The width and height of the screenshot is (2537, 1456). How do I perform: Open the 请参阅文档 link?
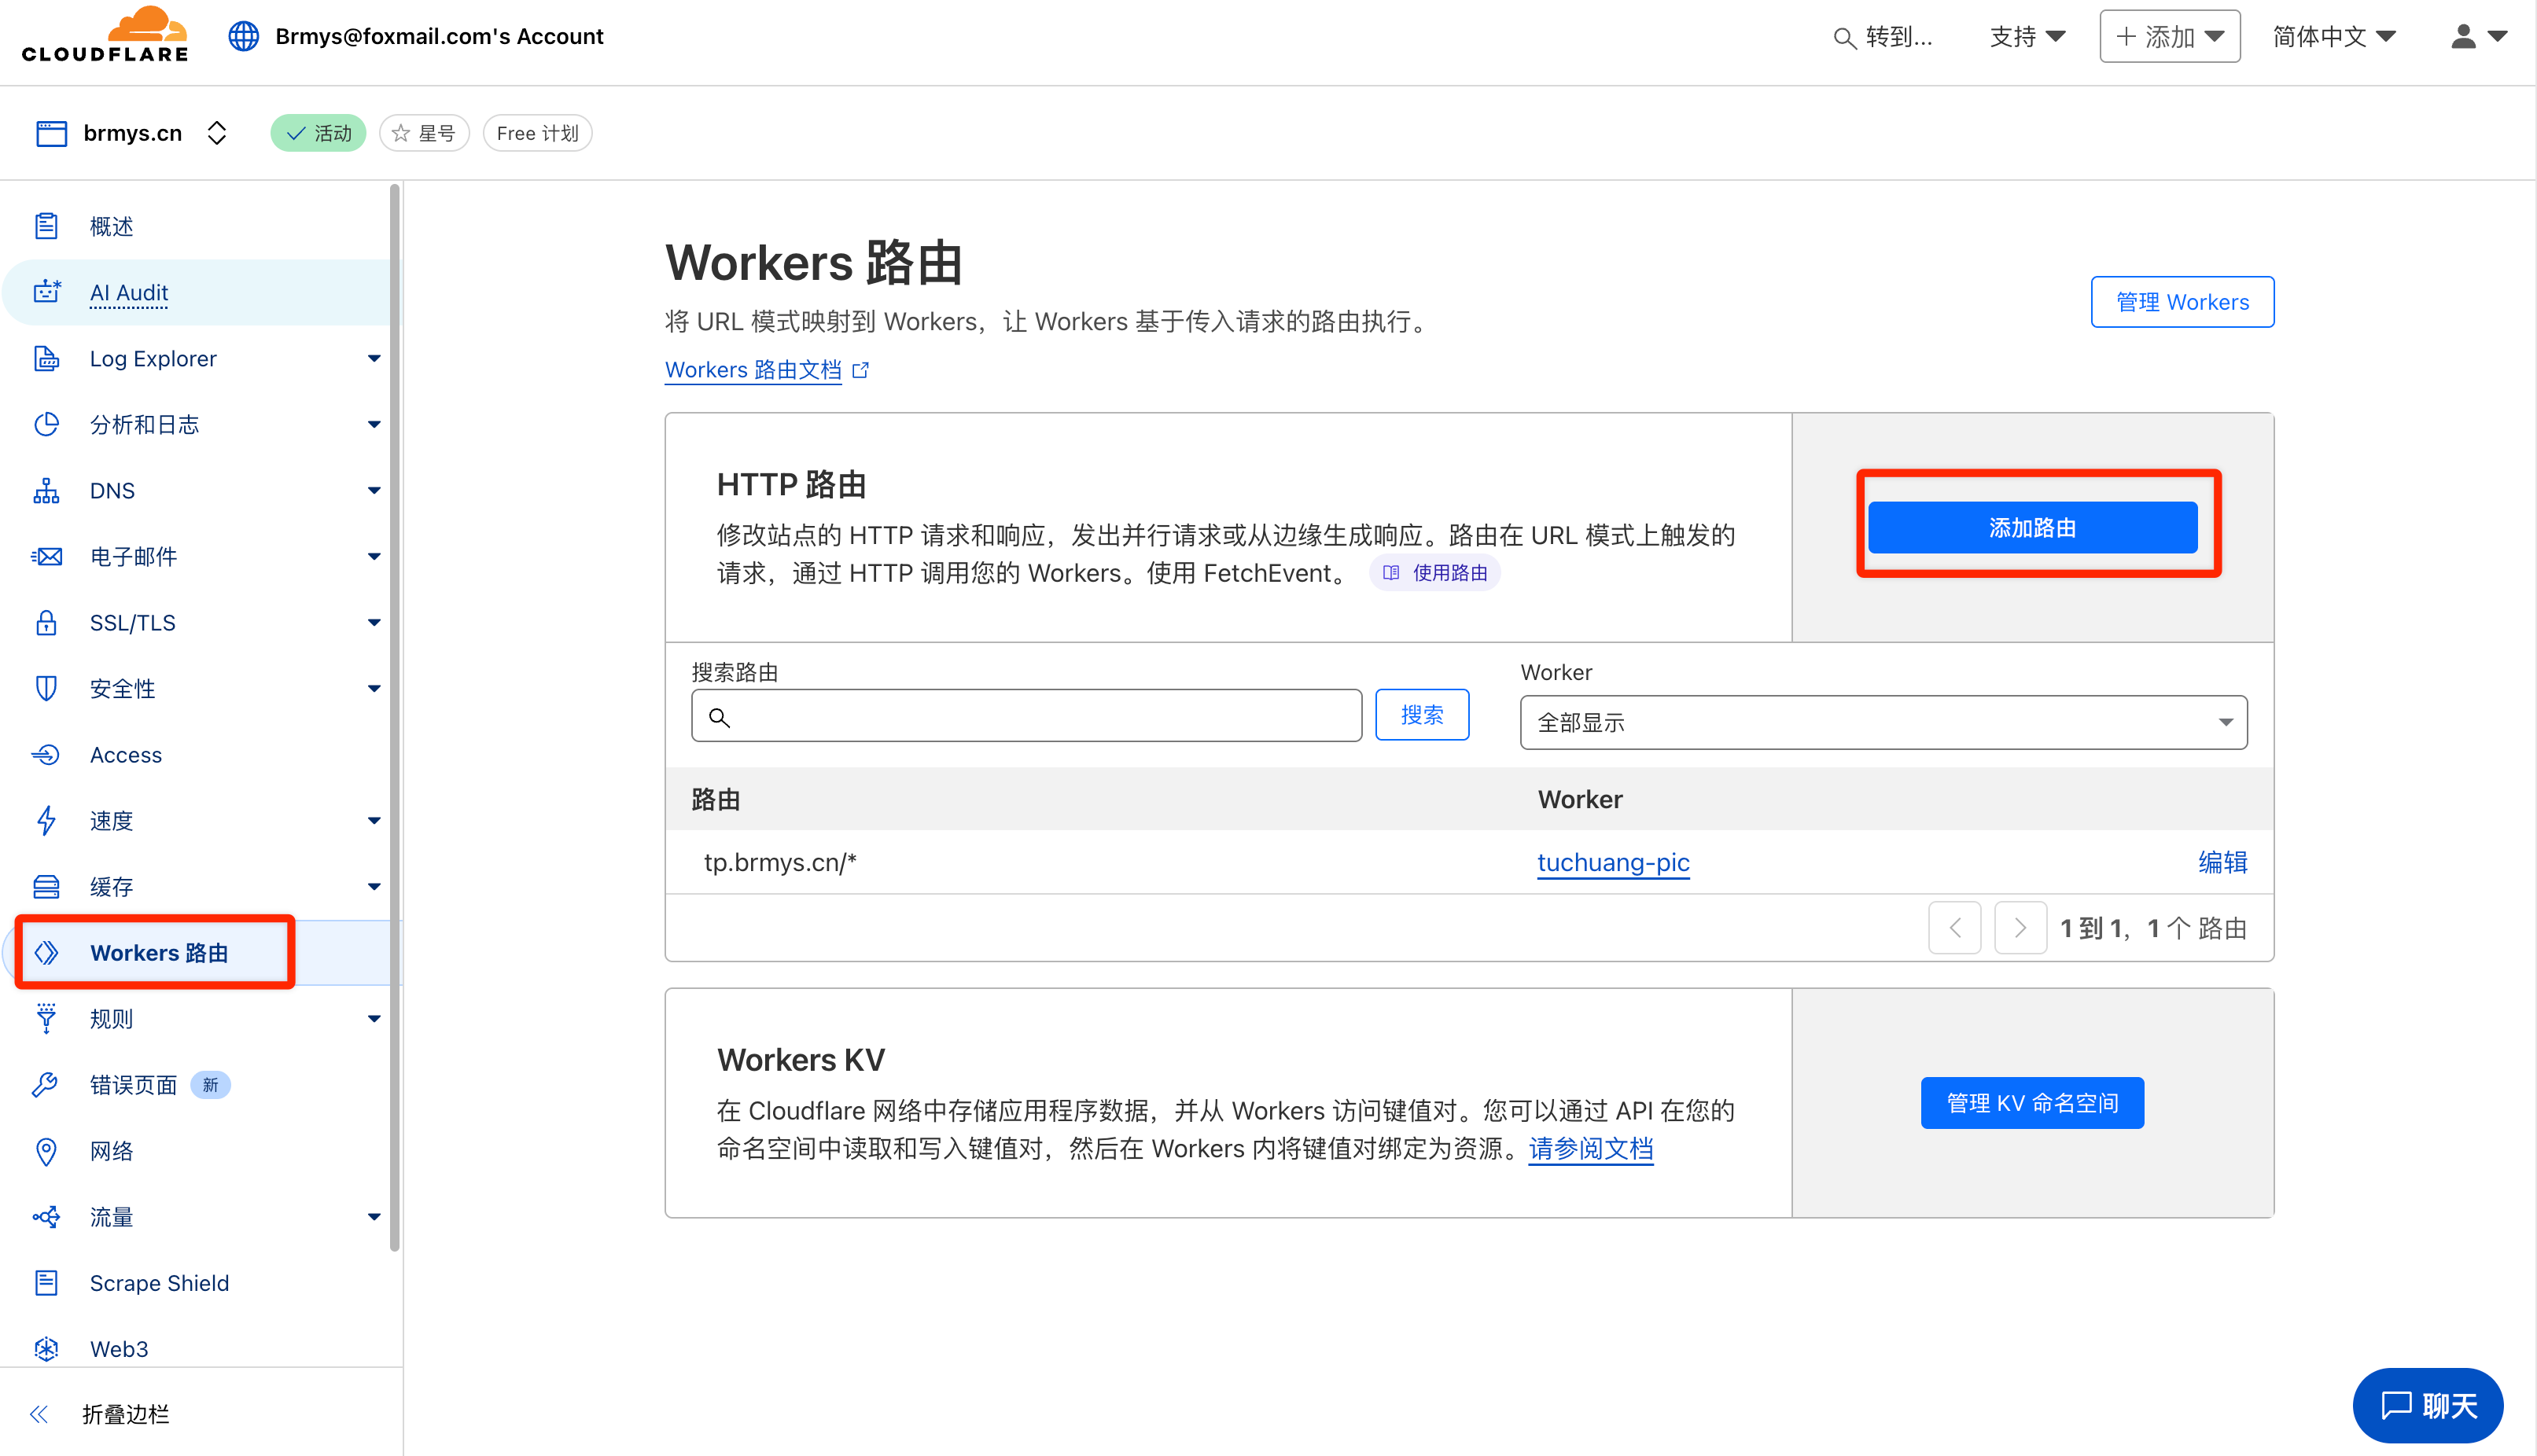coord(1590,1148)
